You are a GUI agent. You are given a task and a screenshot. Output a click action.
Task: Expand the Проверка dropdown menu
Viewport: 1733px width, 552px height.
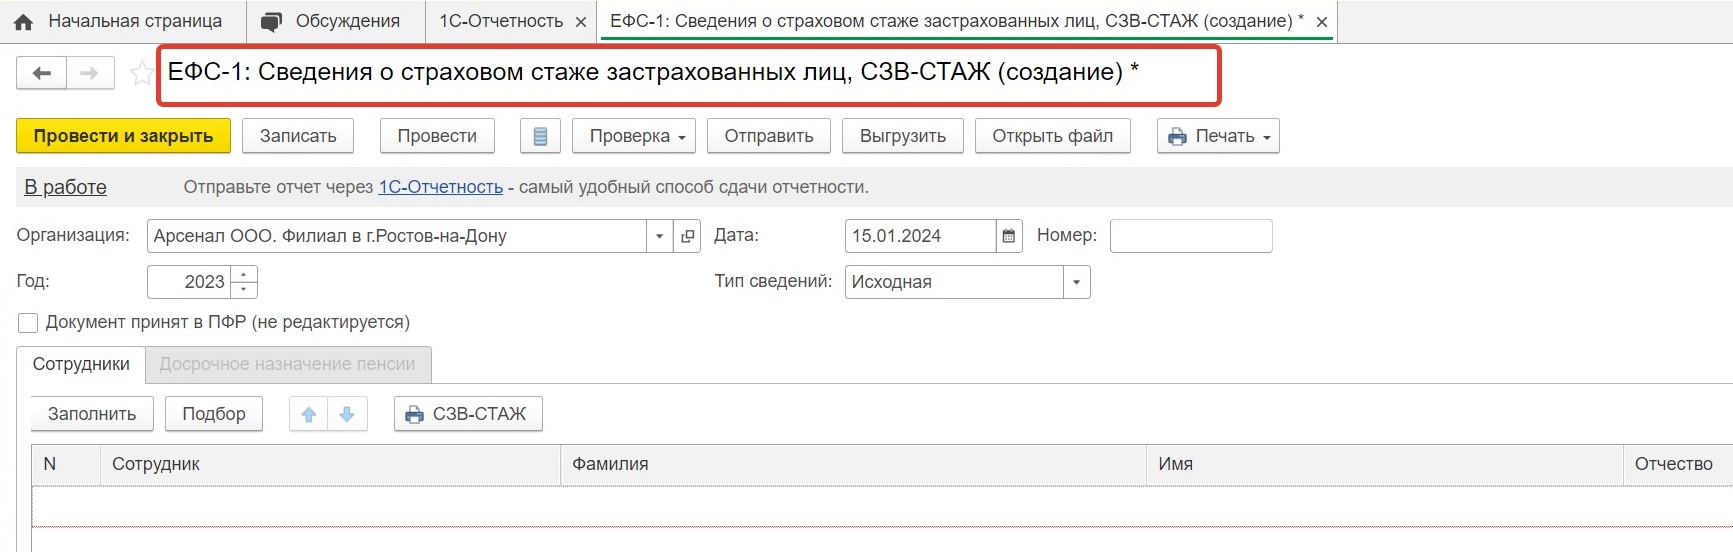coord(637,136)
